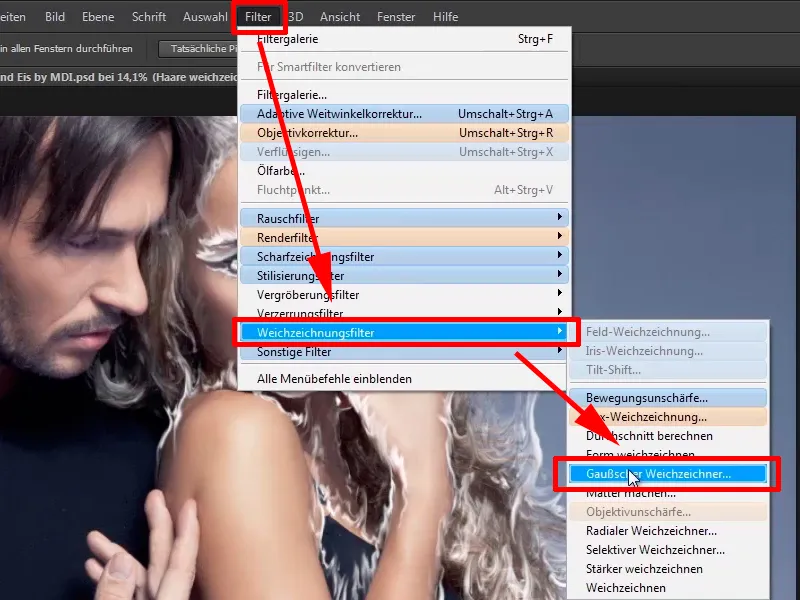Choose Bewegungsunschärfe... blur
800x600 pixels.
pyautogui.click(x=668, y=398)
